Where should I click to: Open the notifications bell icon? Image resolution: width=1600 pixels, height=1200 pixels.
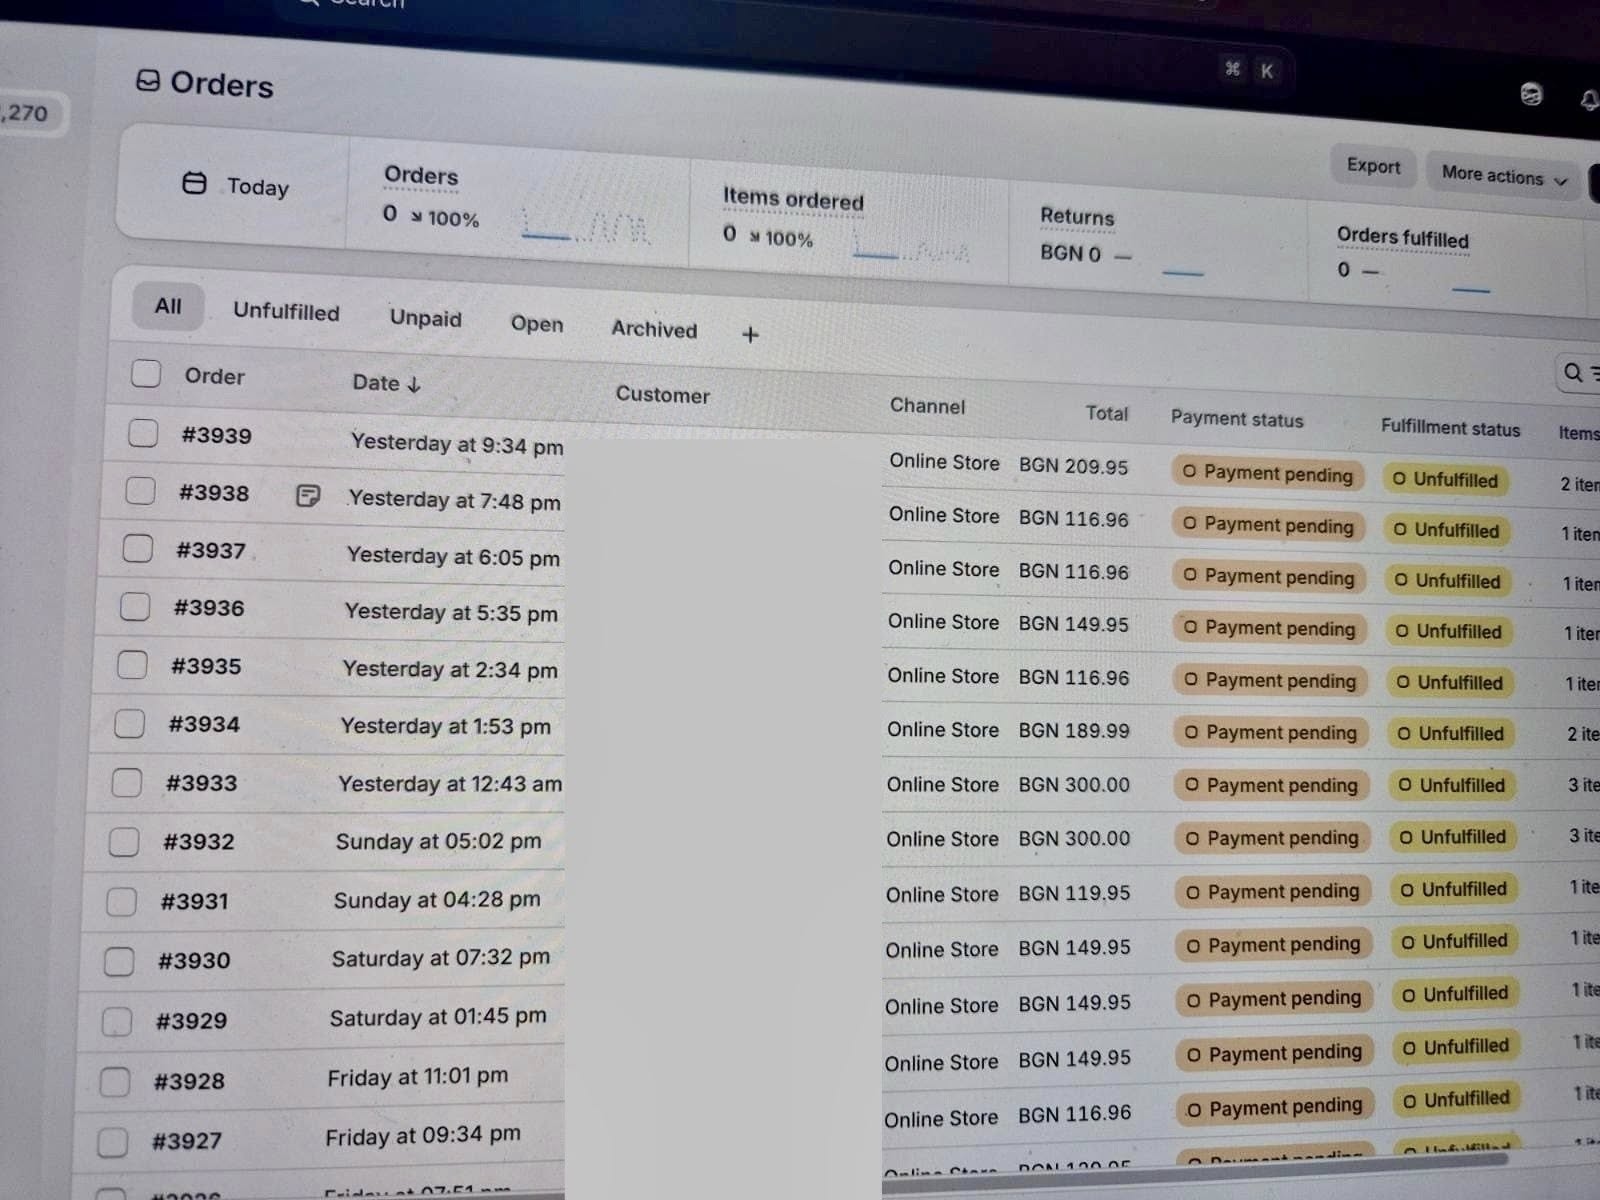pyautogui.click(x=1587, y=100)
